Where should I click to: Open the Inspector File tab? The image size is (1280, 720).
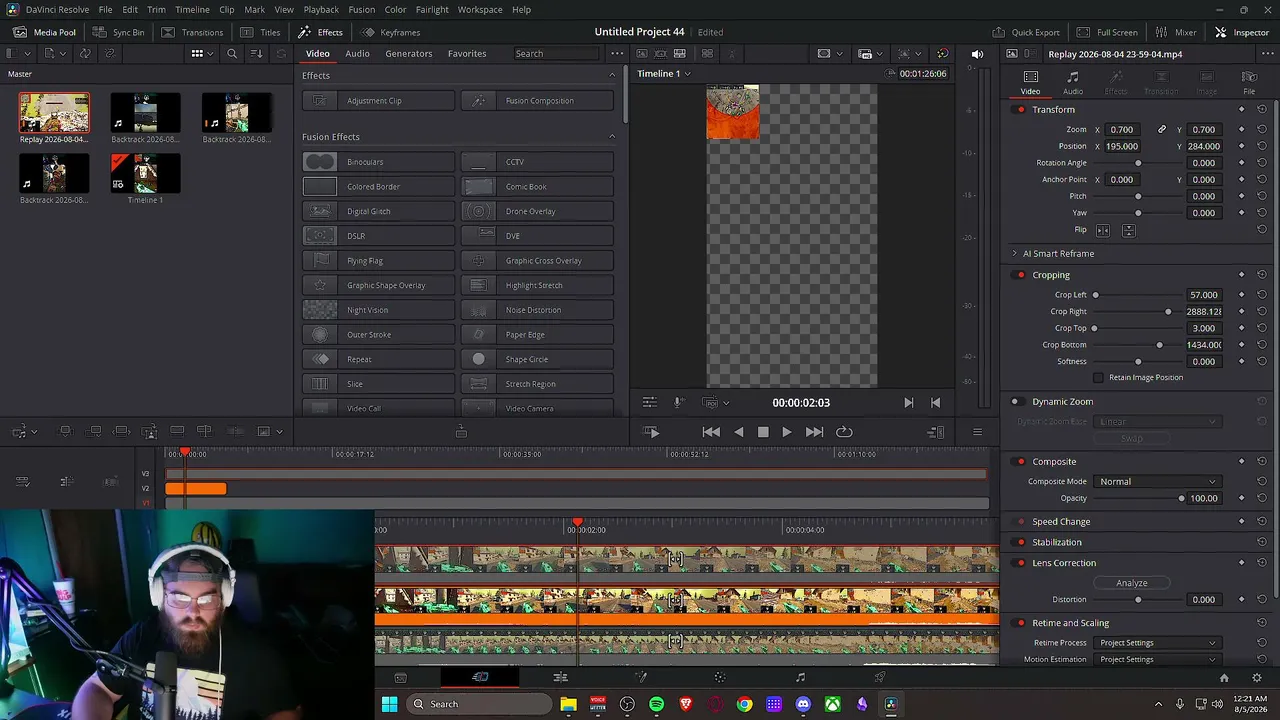point(1249,83)
